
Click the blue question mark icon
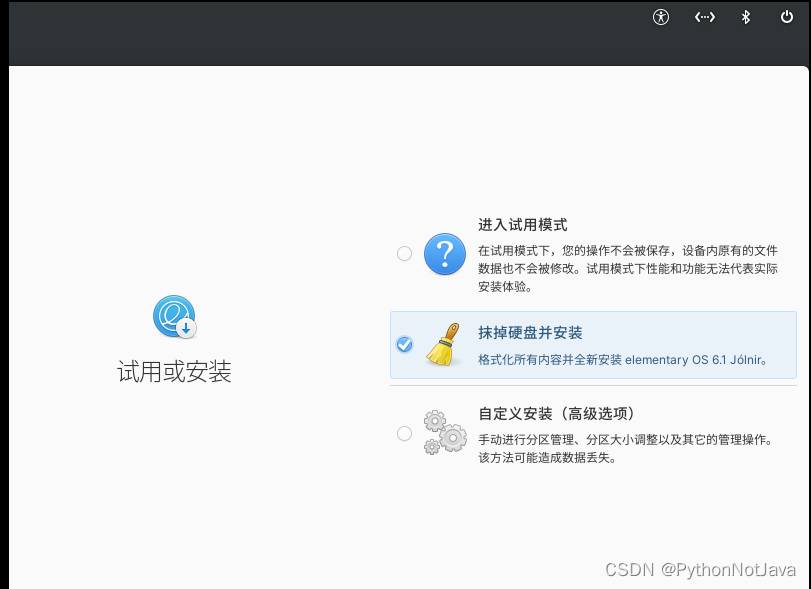[445, 254]
